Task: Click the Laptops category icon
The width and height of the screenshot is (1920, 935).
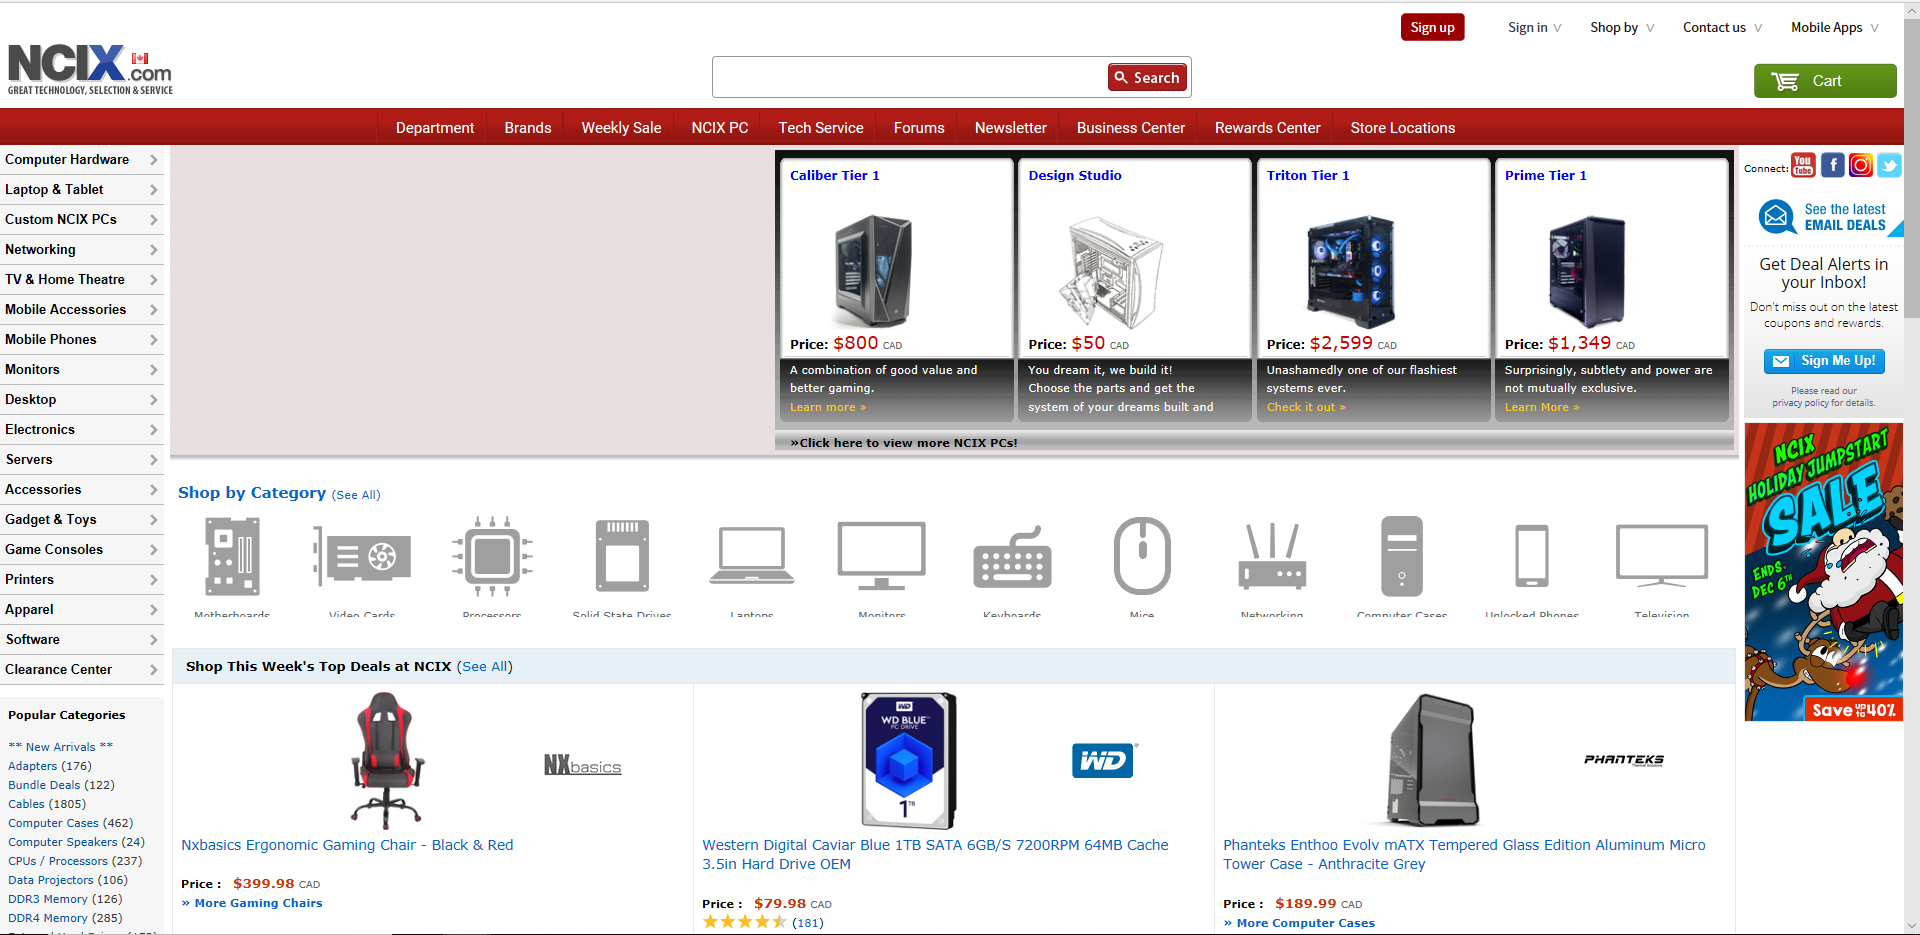Action: coord(752,556)
